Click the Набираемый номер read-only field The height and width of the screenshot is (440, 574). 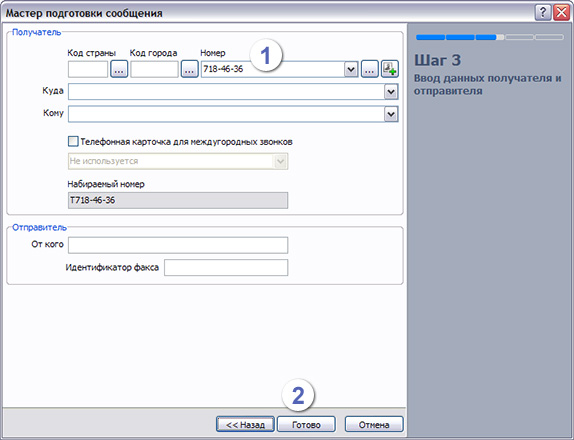pyautogui.click(x=178, y=200)
